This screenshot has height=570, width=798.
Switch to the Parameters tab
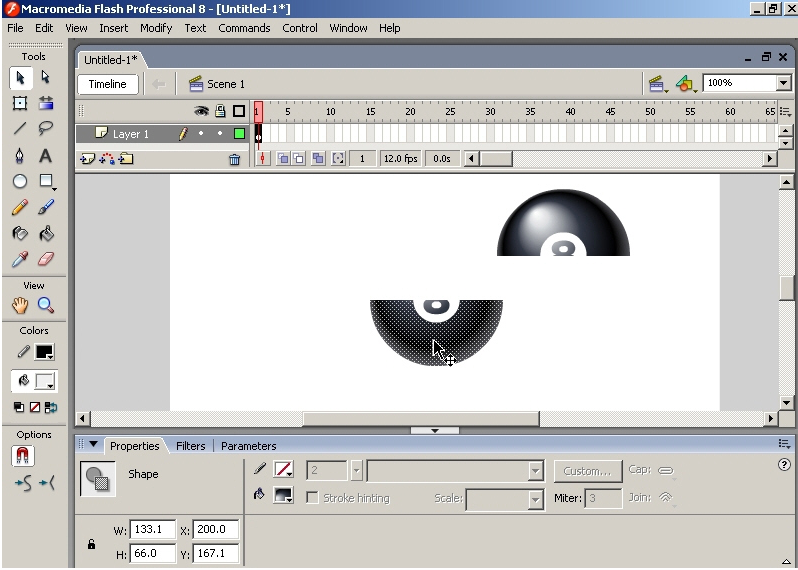(x=248, y=446)
